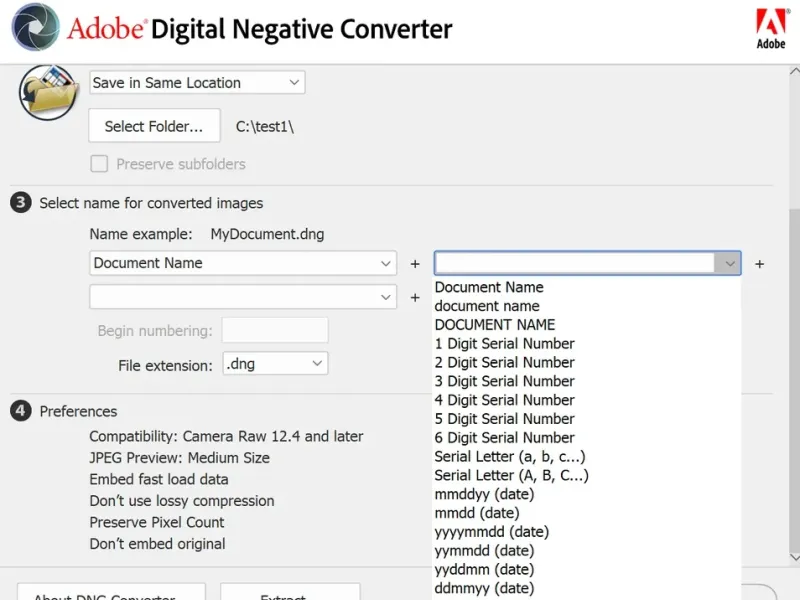Screen dimensions: 800x600
Task: Click the step 4 Preferences number icon
Action: click(x=20, y=411)
